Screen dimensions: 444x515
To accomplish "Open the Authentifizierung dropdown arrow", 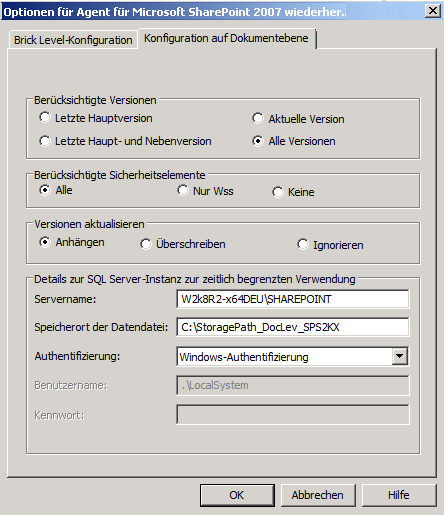I will tap(399, 356).
